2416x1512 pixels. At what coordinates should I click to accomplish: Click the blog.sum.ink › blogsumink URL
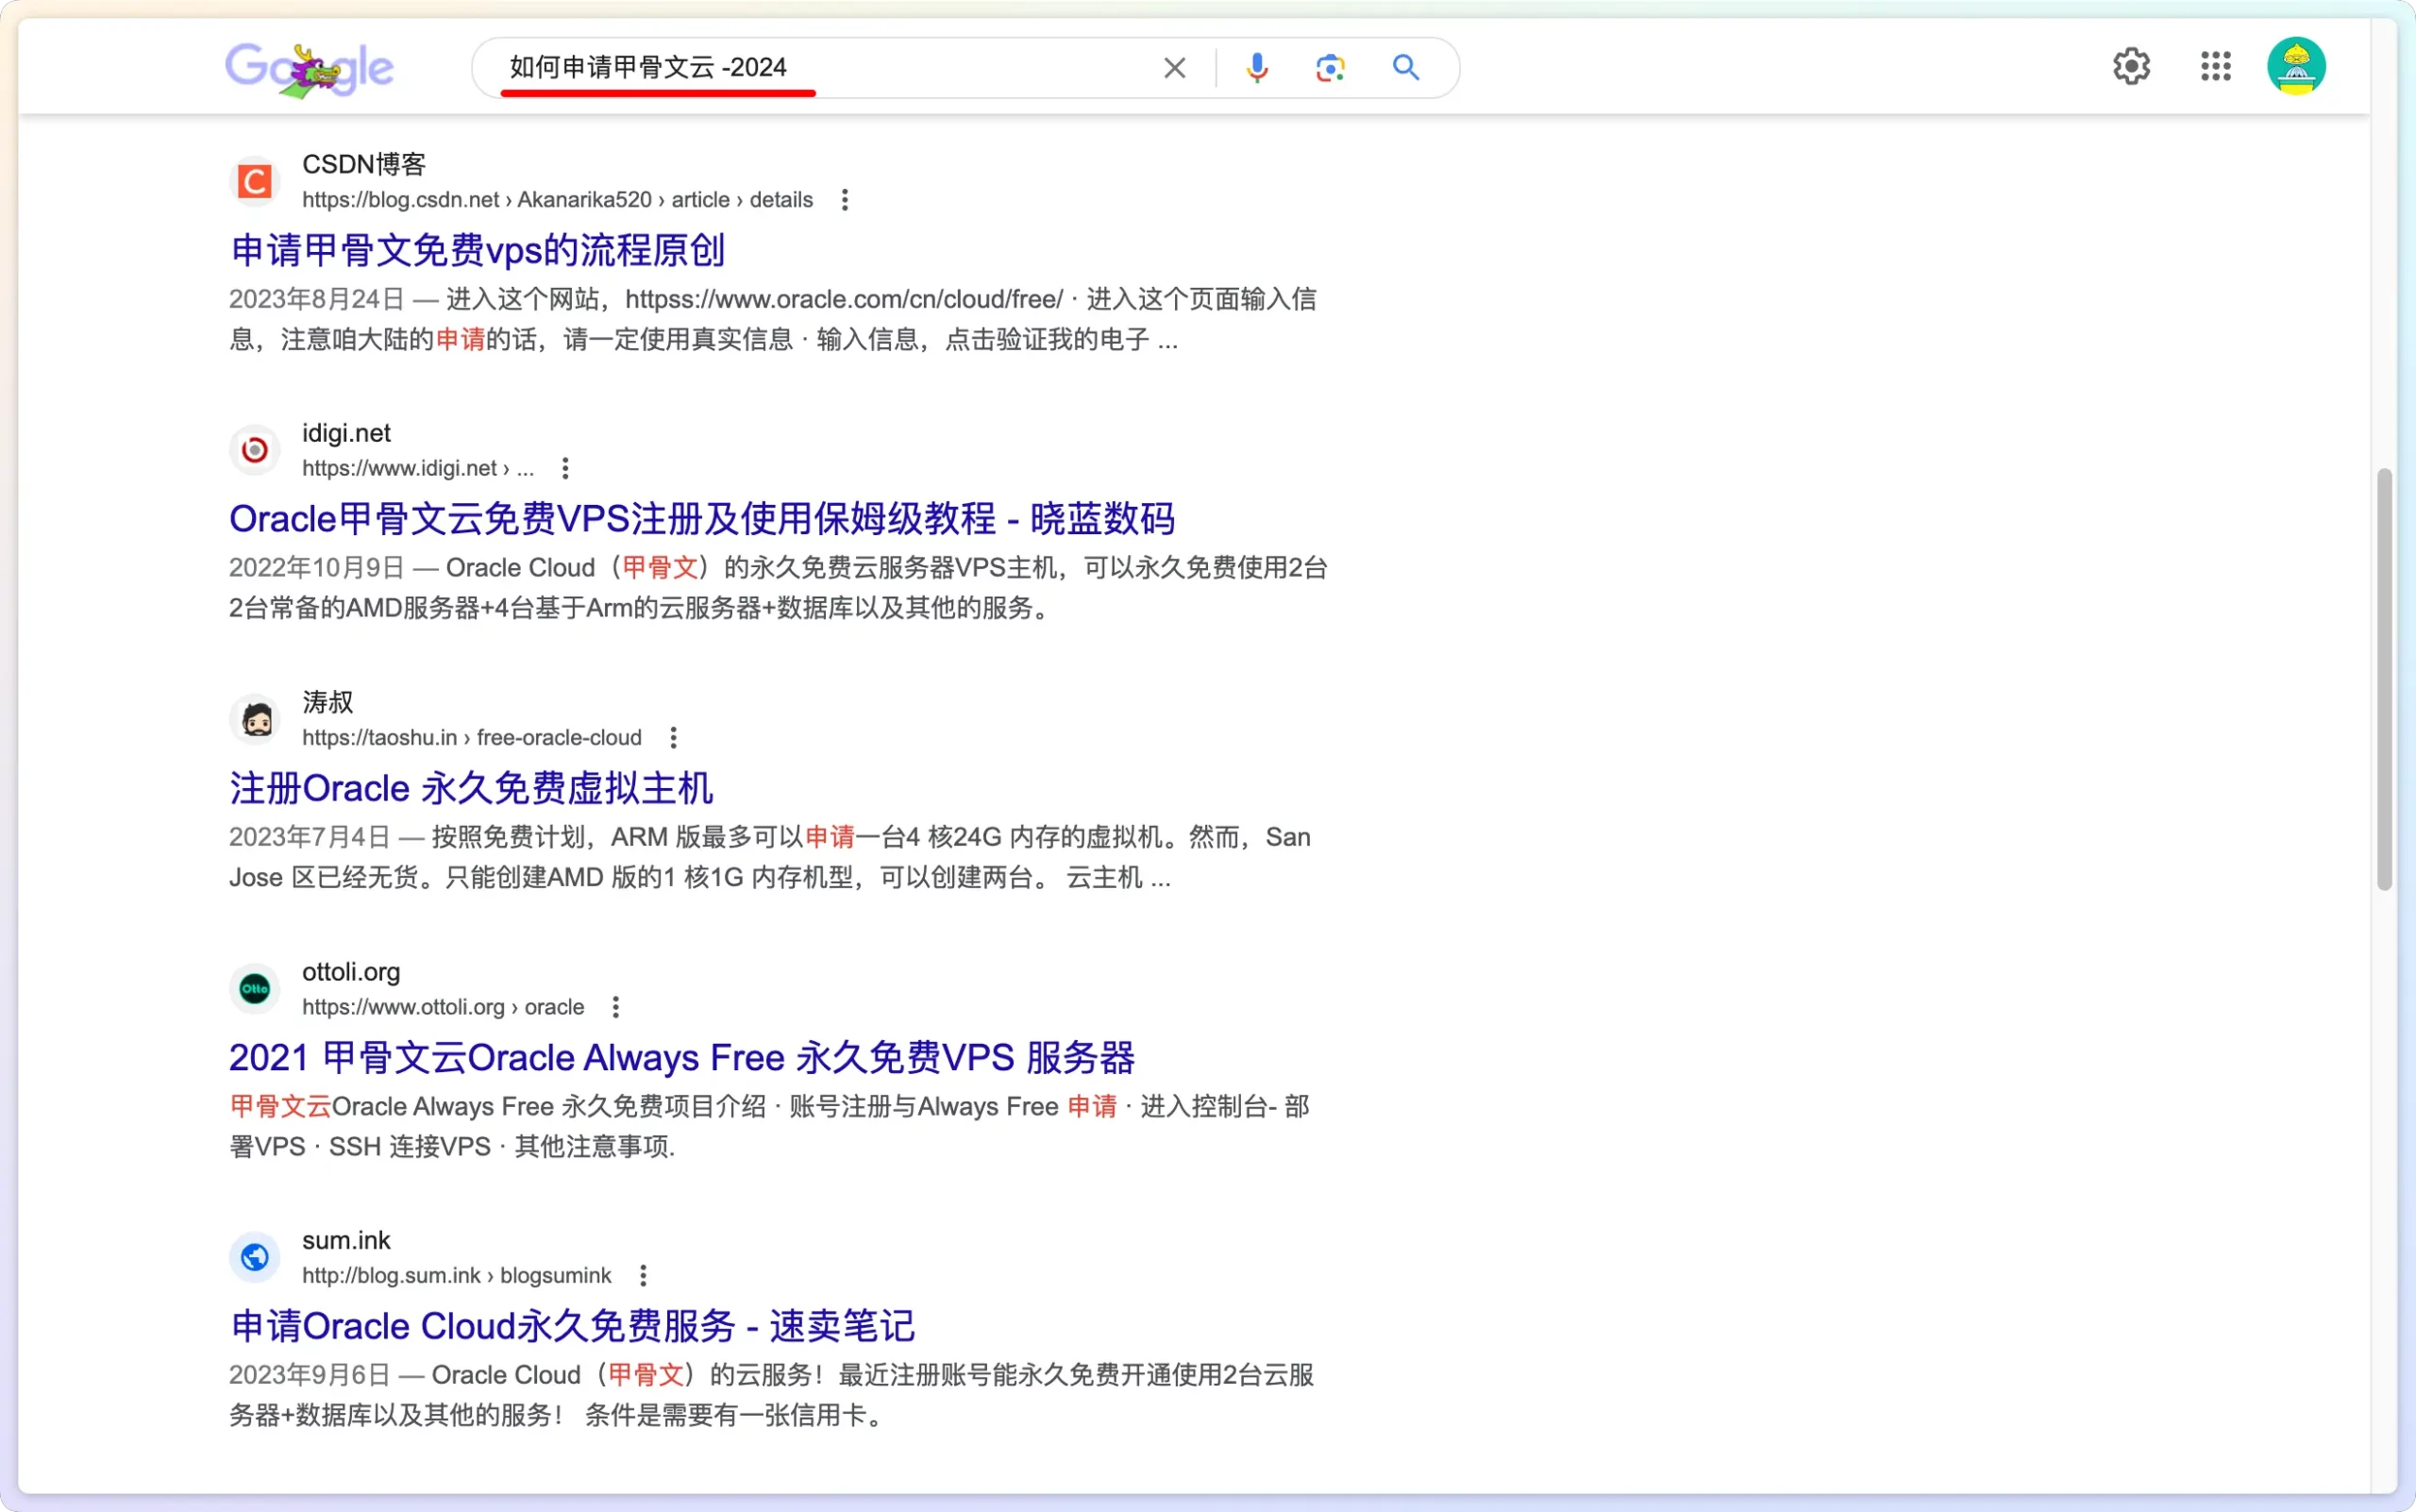[x=456, y=1276]
